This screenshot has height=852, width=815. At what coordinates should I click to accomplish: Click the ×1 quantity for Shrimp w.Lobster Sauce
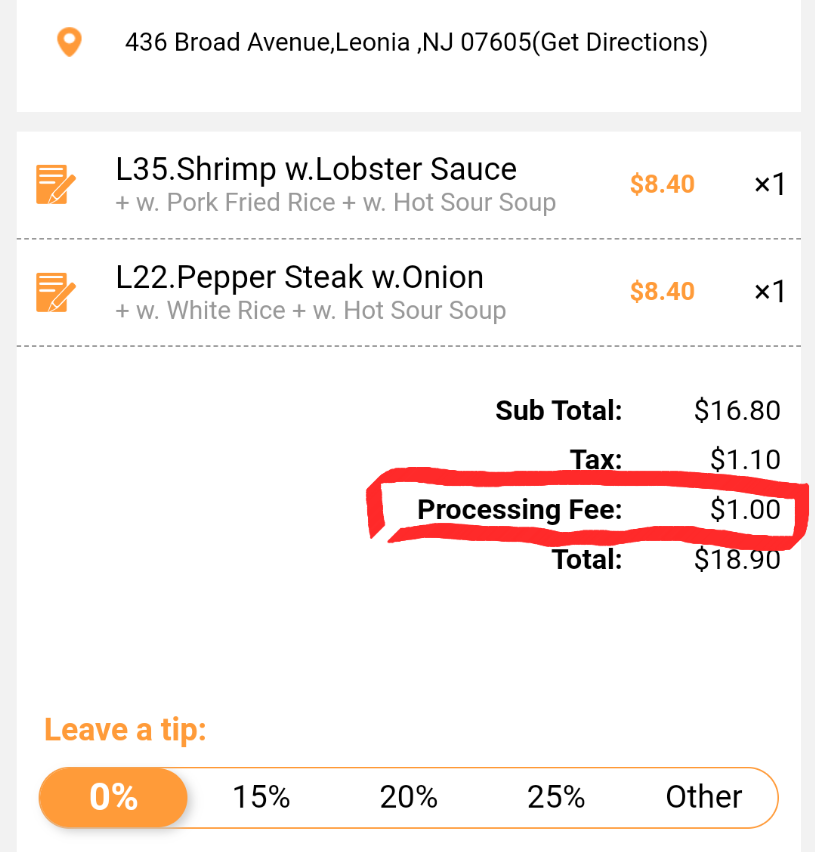click(x=769, y=185)
